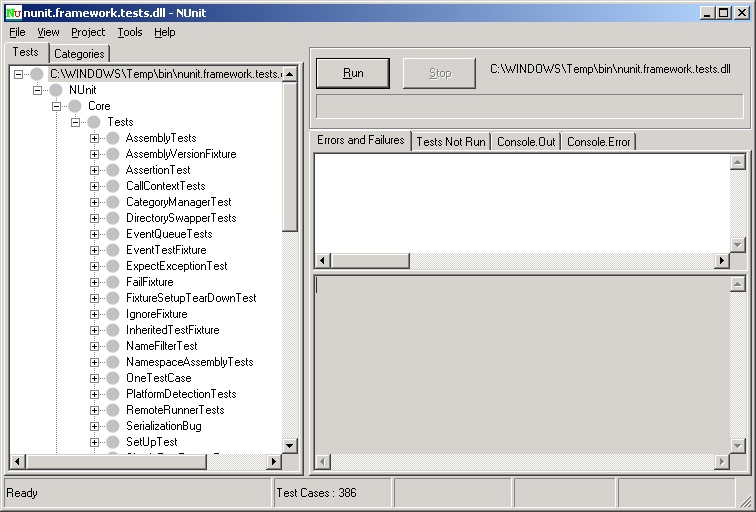Minimize the NUnit window
Image resolution: width=756 pixels, height=512 pixels.
tap(707, 13)
